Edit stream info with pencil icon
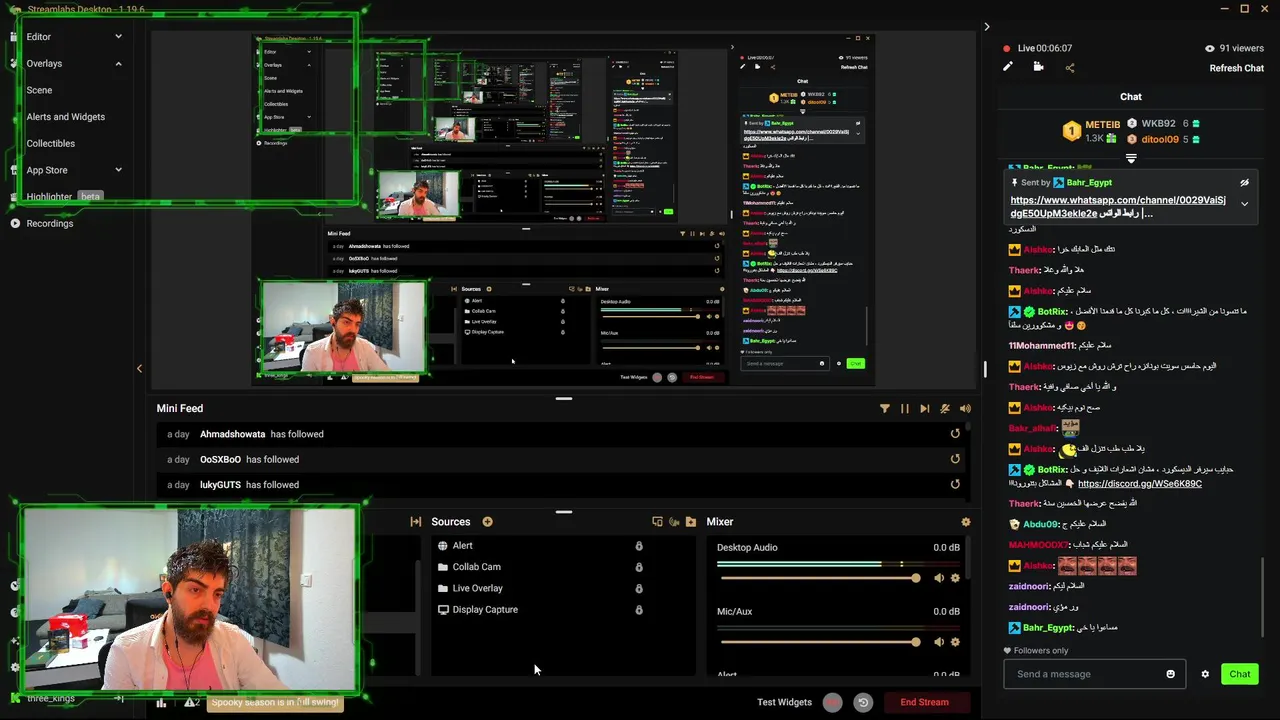 [1008, 67]
